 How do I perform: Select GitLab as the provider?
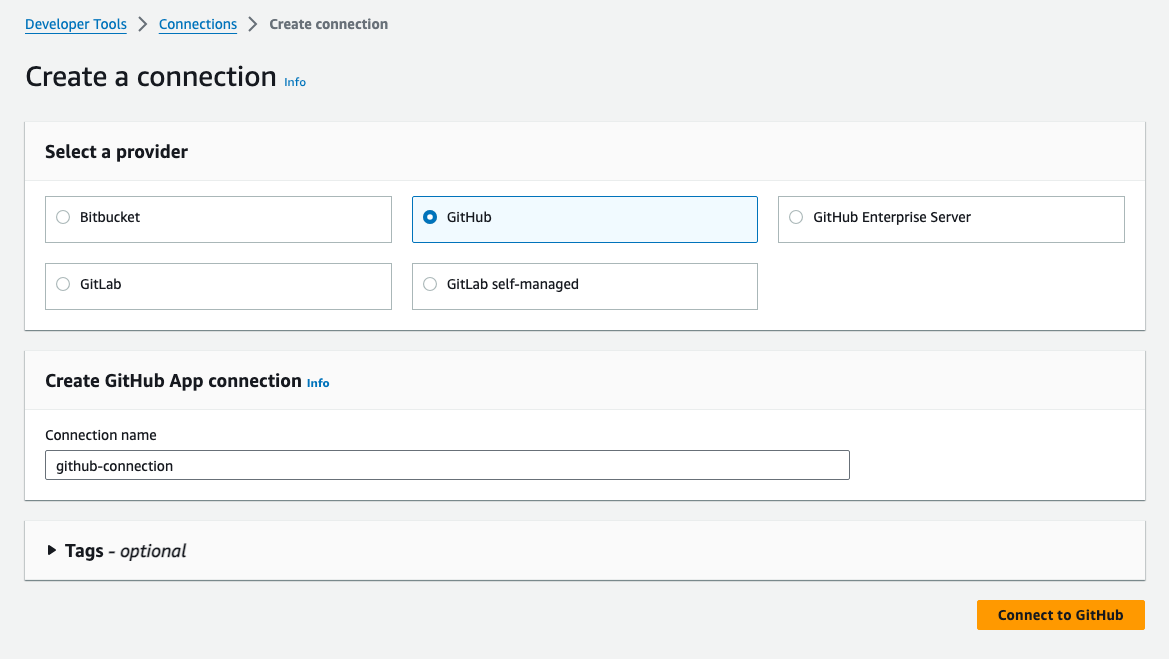pos(62,284)
